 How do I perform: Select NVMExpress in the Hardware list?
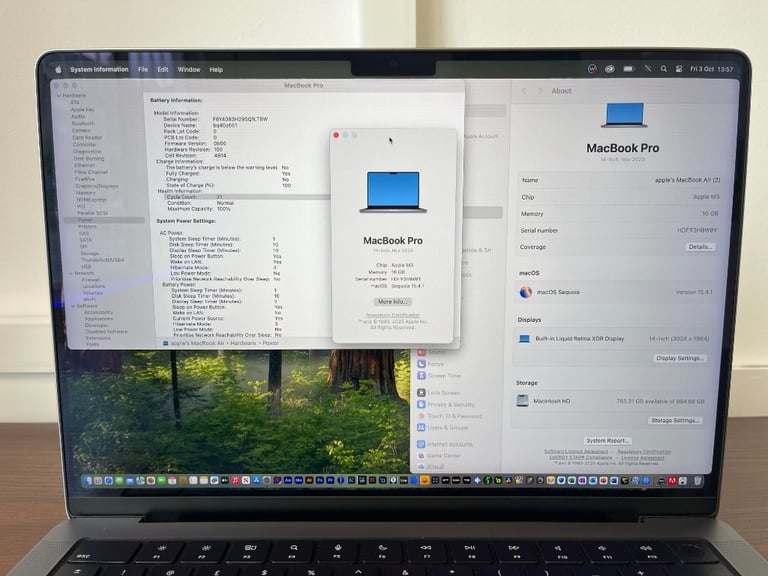[91, 200]
